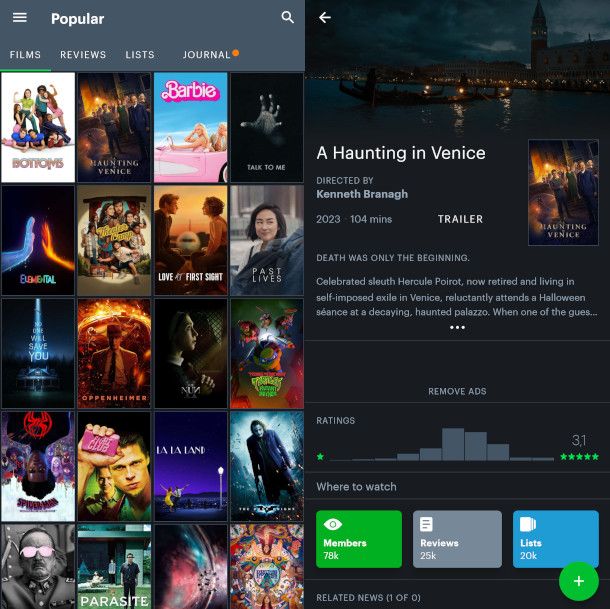Tap the tallest bar in ratings histogram
This screenshot has width=610, height=609.
[x=453, y=444]
